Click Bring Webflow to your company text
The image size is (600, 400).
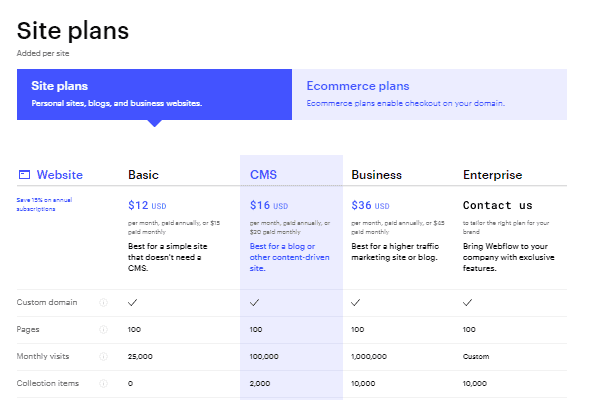tap(509, 257)
